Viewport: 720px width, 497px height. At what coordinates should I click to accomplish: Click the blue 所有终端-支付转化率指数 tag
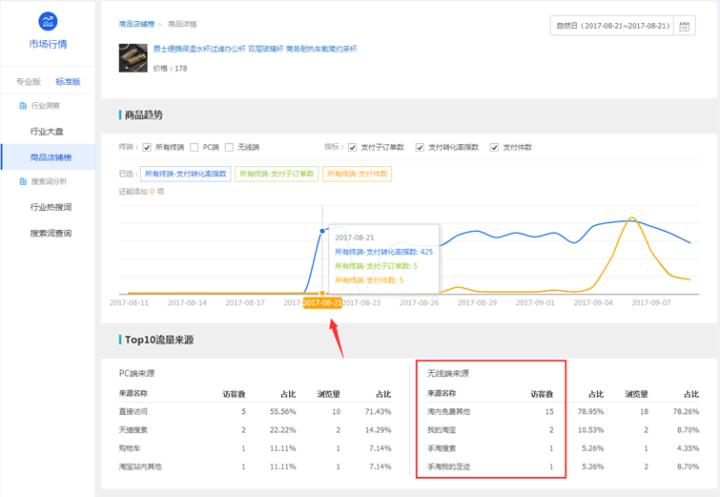click(186, 174)
